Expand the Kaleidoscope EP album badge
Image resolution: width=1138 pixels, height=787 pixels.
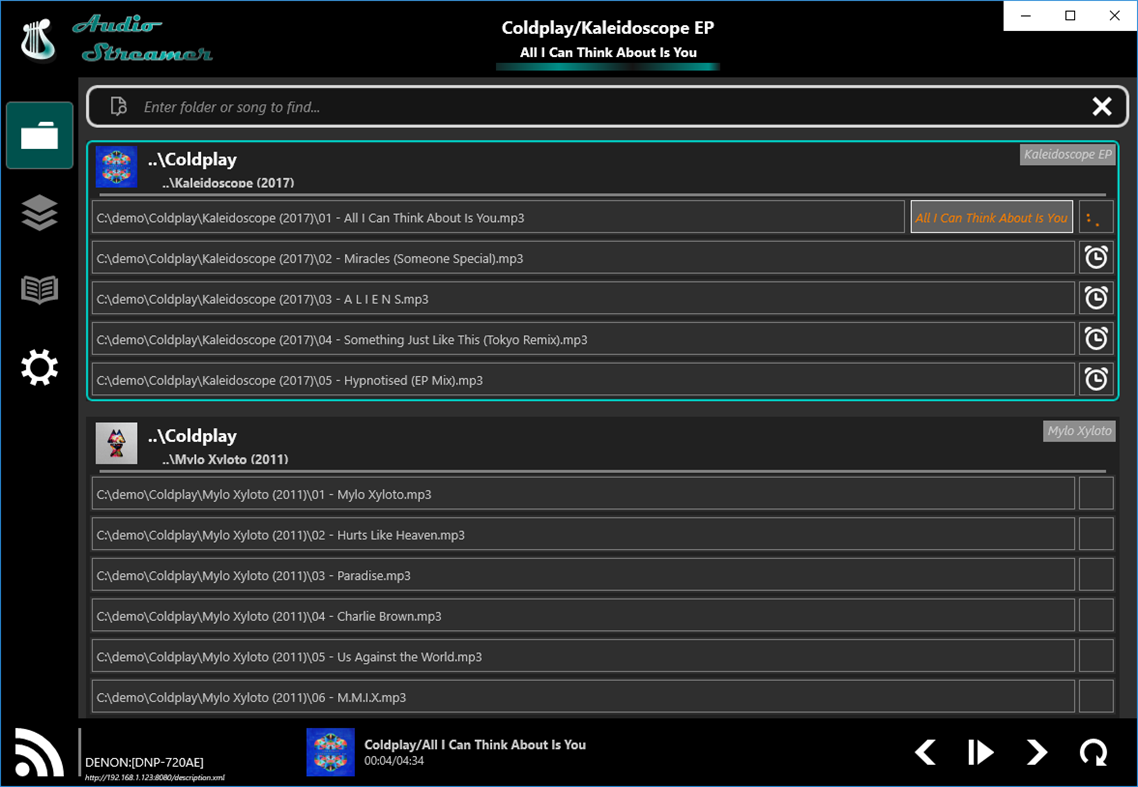coord(1069,154)
